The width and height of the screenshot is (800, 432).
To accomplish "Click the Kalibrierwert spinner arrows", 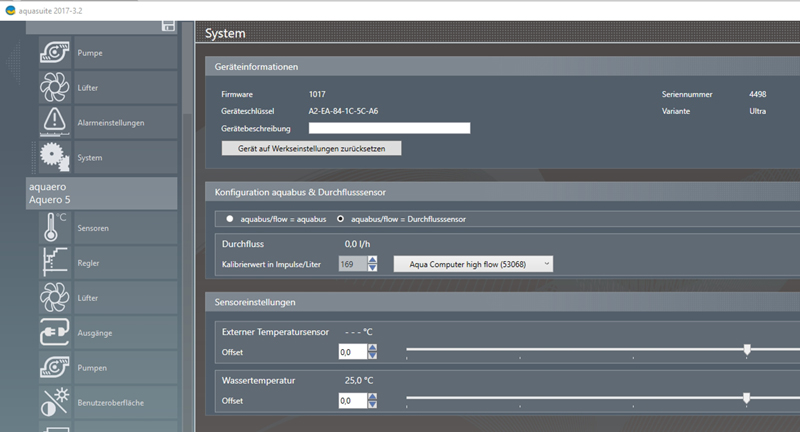I will (373, 263).
